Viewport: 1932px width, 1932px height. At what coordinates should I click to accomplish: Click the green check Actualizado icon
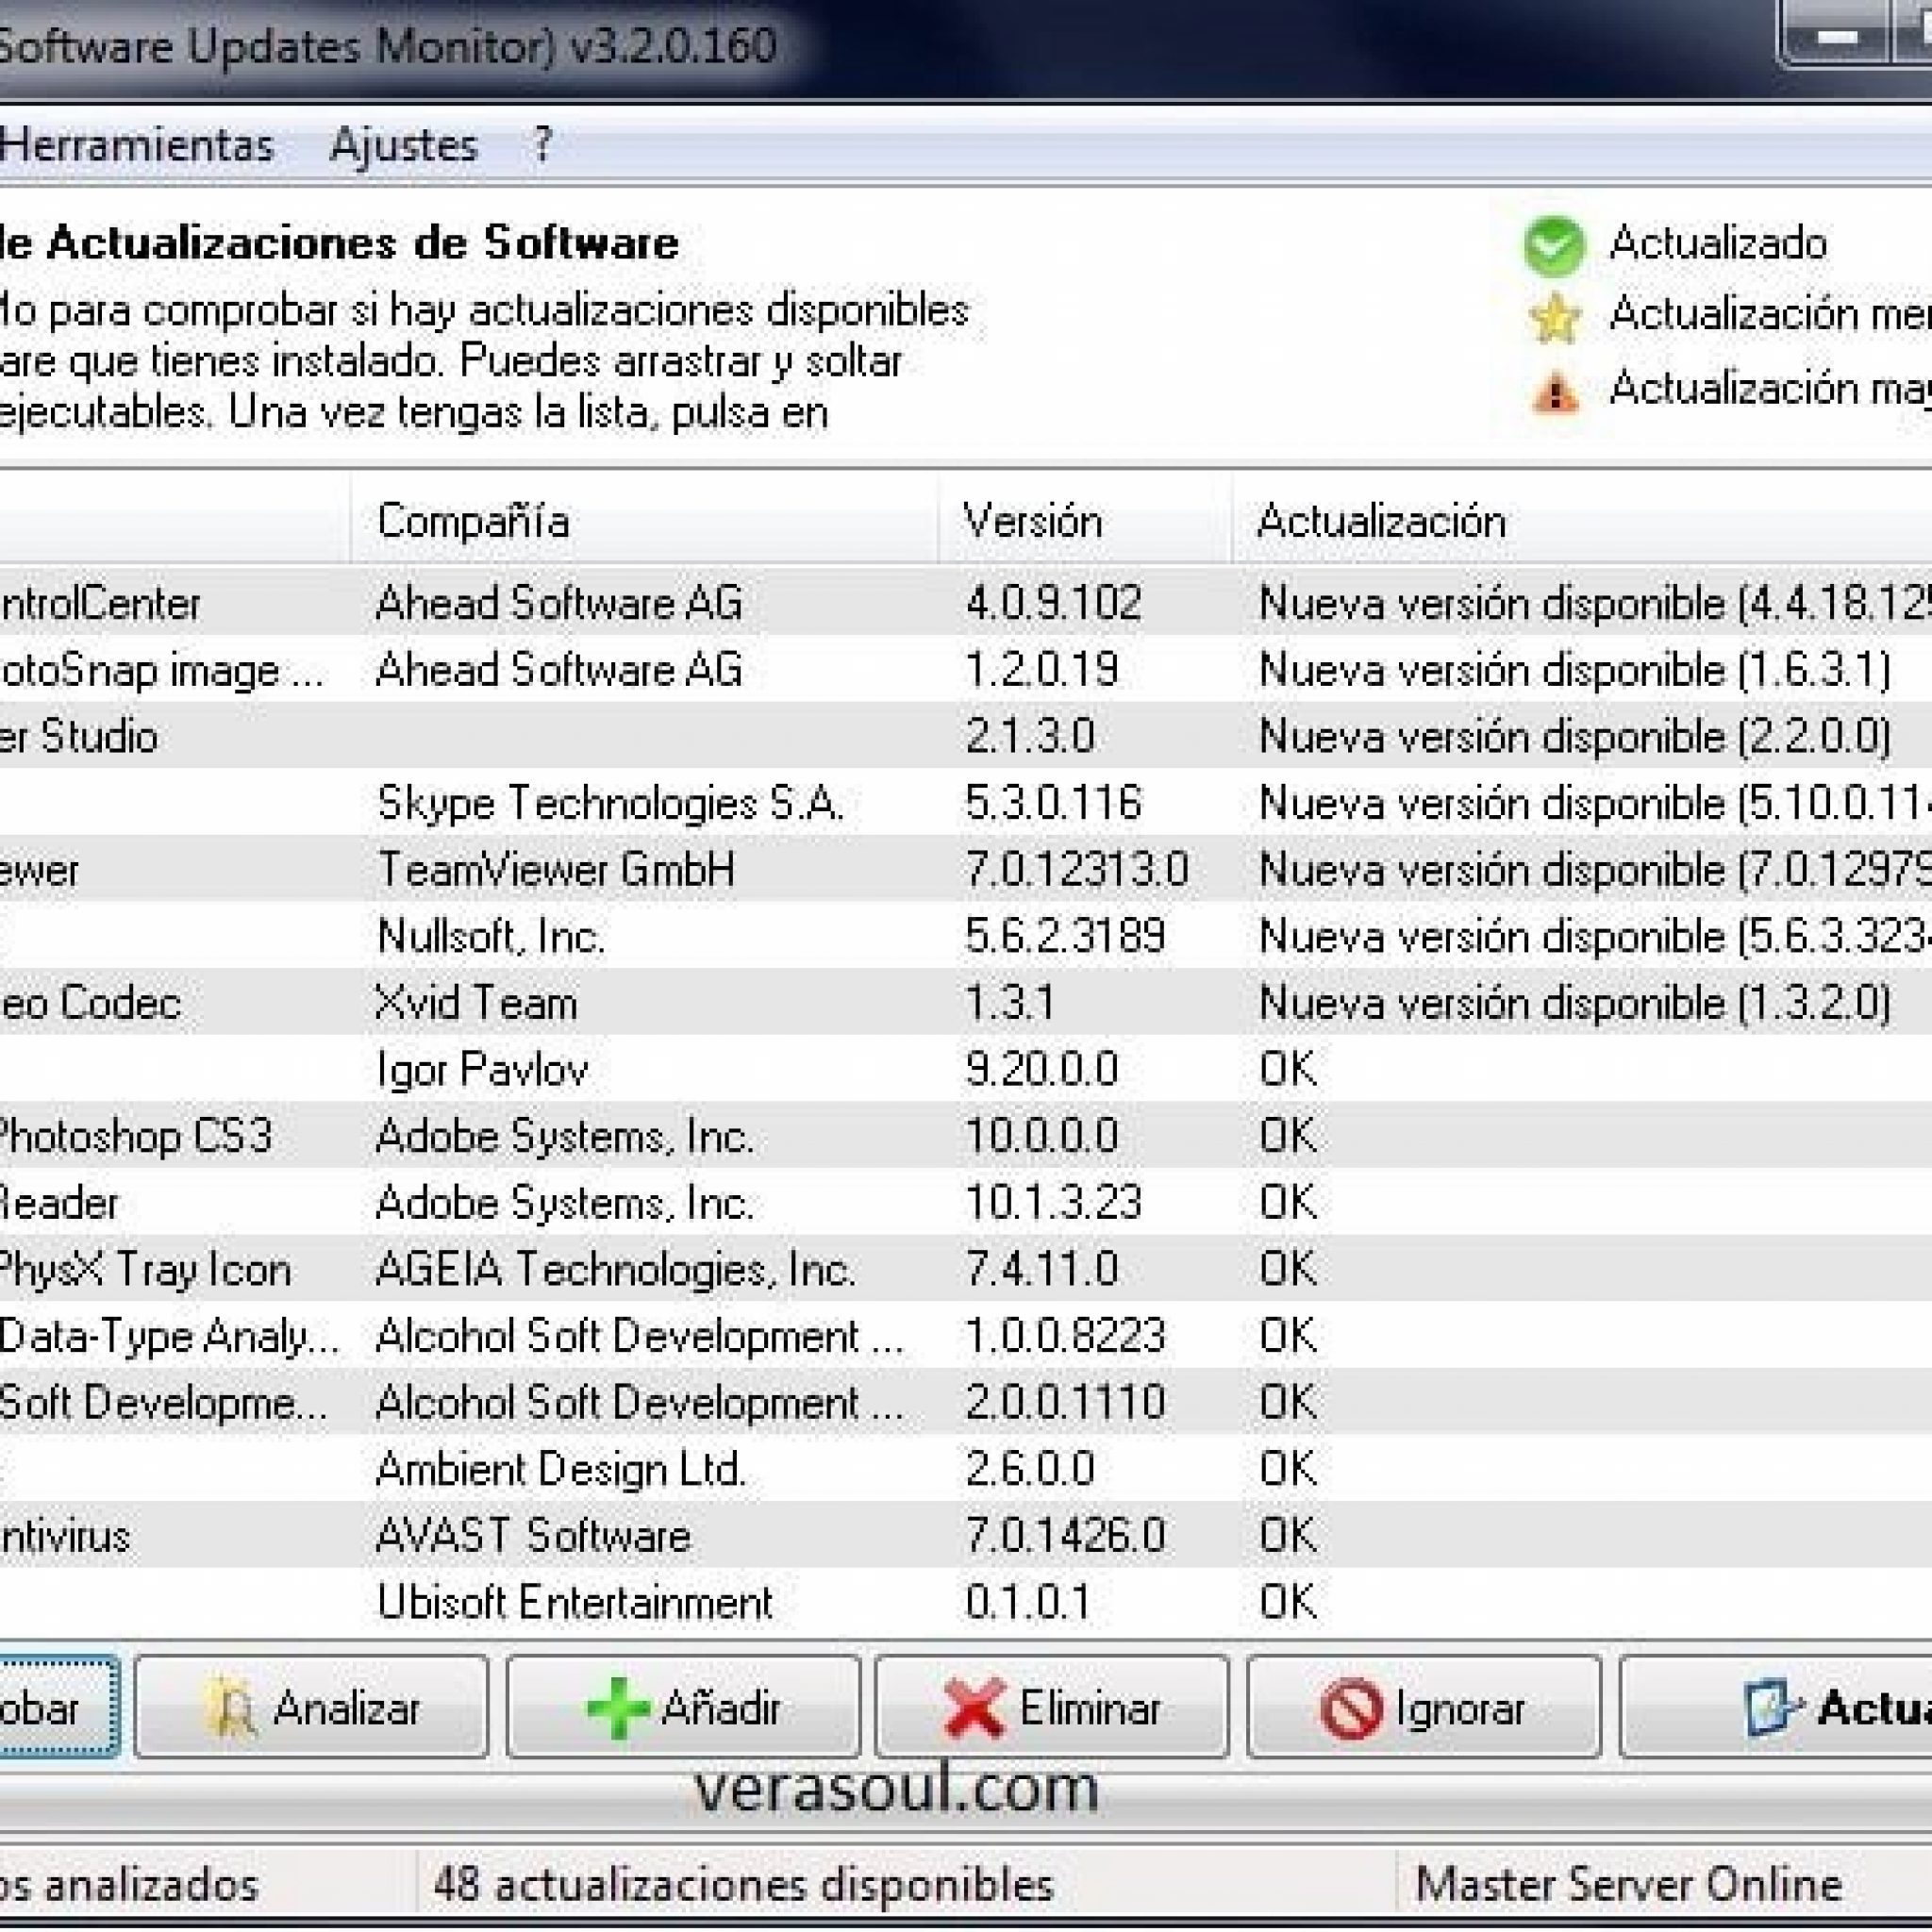(x=1554, y=246)
